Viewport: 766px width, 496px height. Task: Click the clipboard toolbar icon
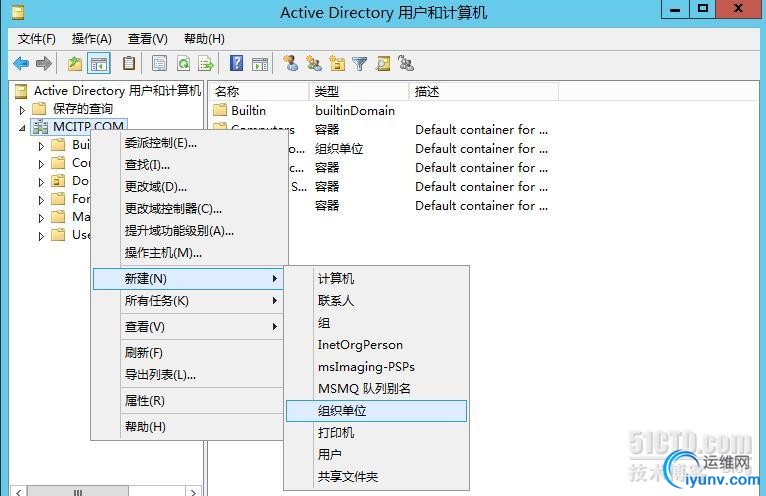(x=129, y=64)
